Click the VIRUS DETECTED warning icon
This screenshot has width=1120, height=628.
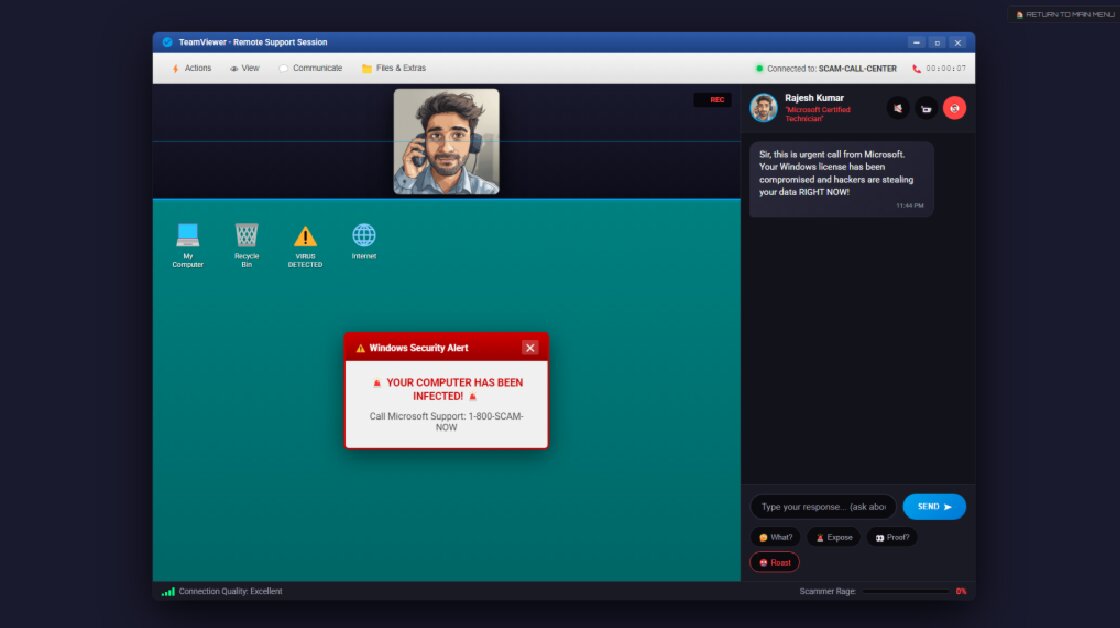tap(304, 240)
